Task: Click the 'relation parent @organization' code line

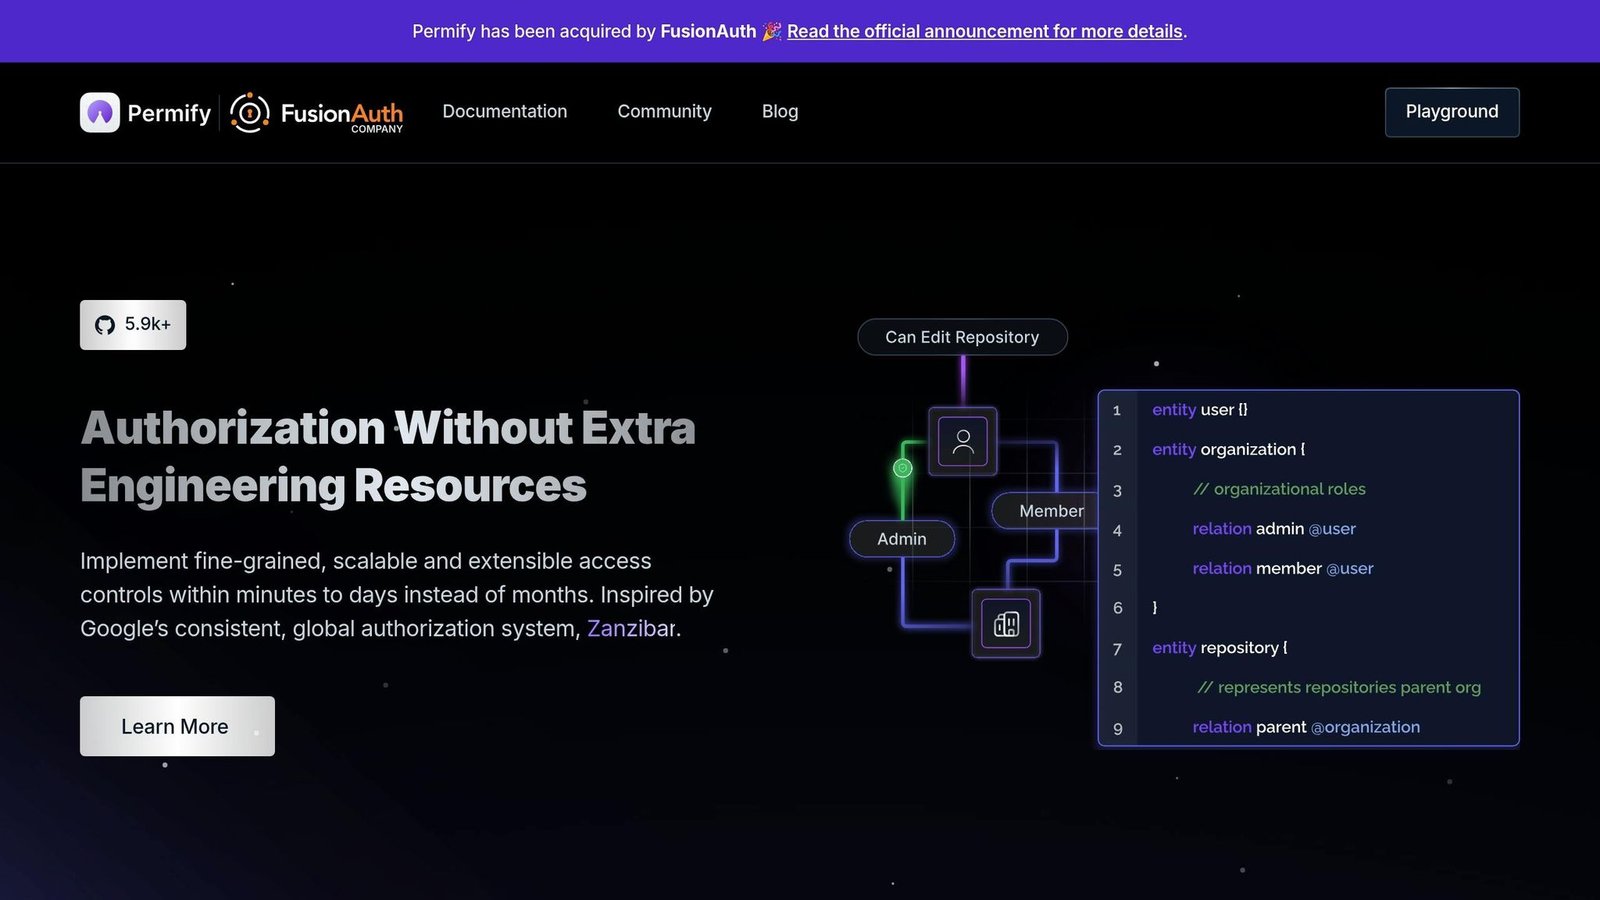Action: pyautogui.click(x=1306, y=727)
